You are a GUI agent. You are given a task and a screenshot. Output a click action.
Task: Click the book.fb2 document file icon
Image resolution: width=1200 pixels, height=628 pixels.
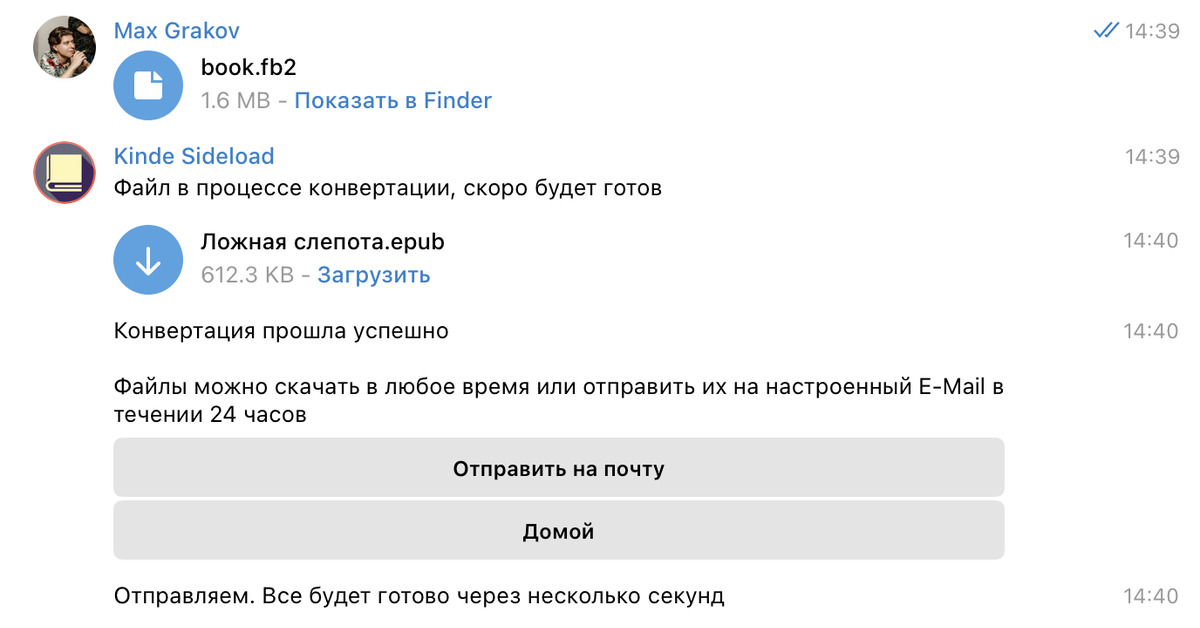(x=148, y=85)
